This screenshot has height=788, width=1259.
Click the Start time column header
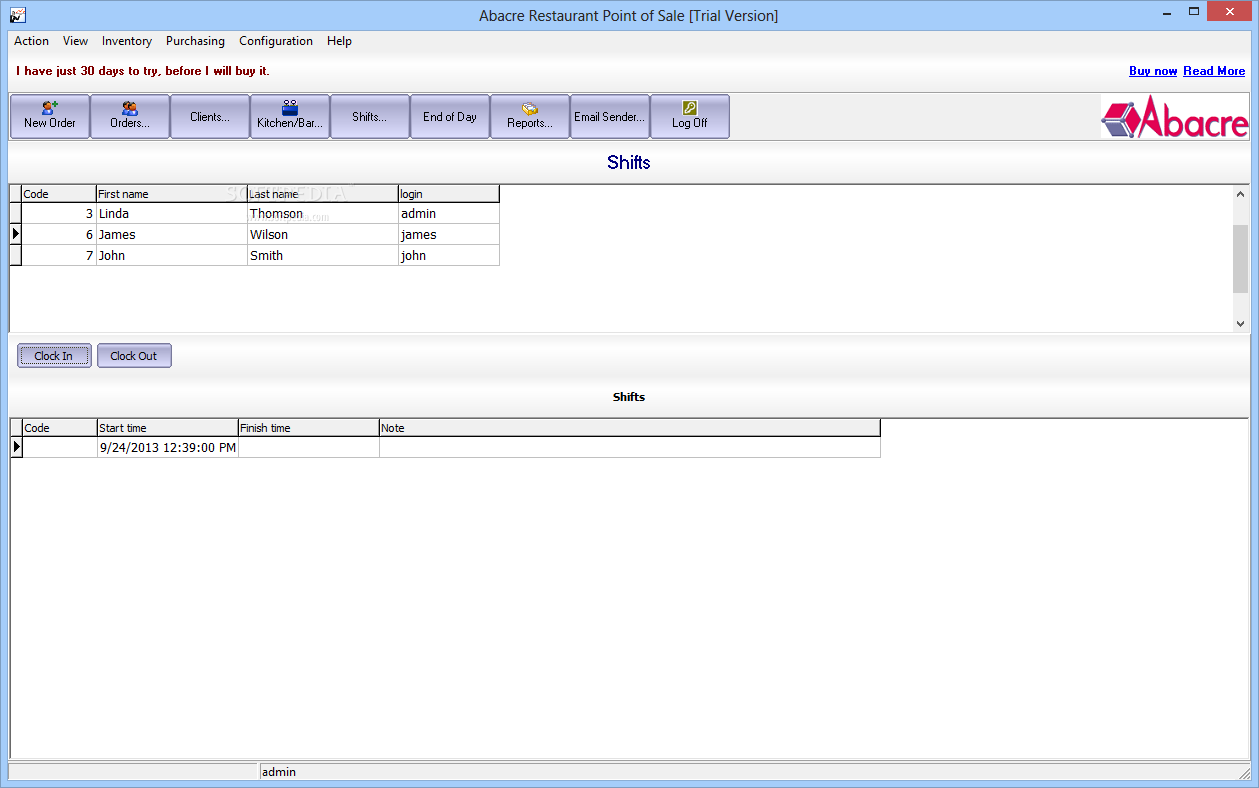168,428
